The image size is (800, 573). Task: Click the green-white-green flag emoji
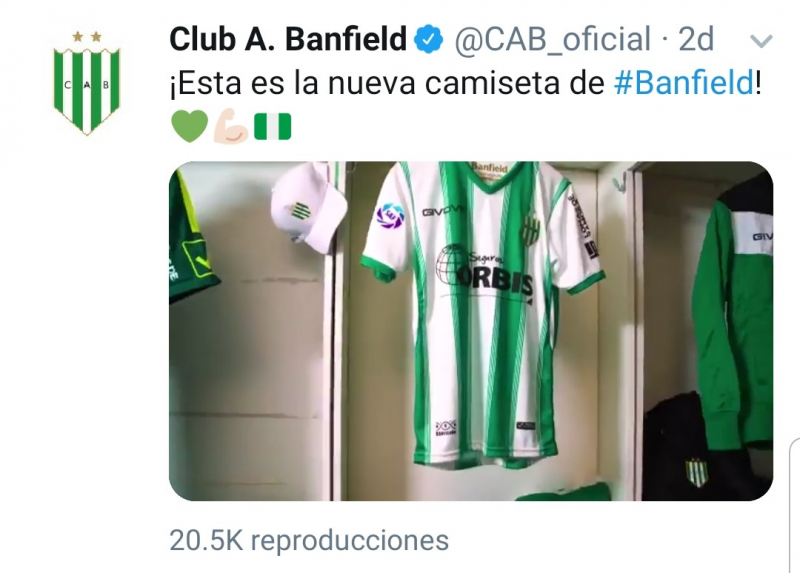(273, 126)
